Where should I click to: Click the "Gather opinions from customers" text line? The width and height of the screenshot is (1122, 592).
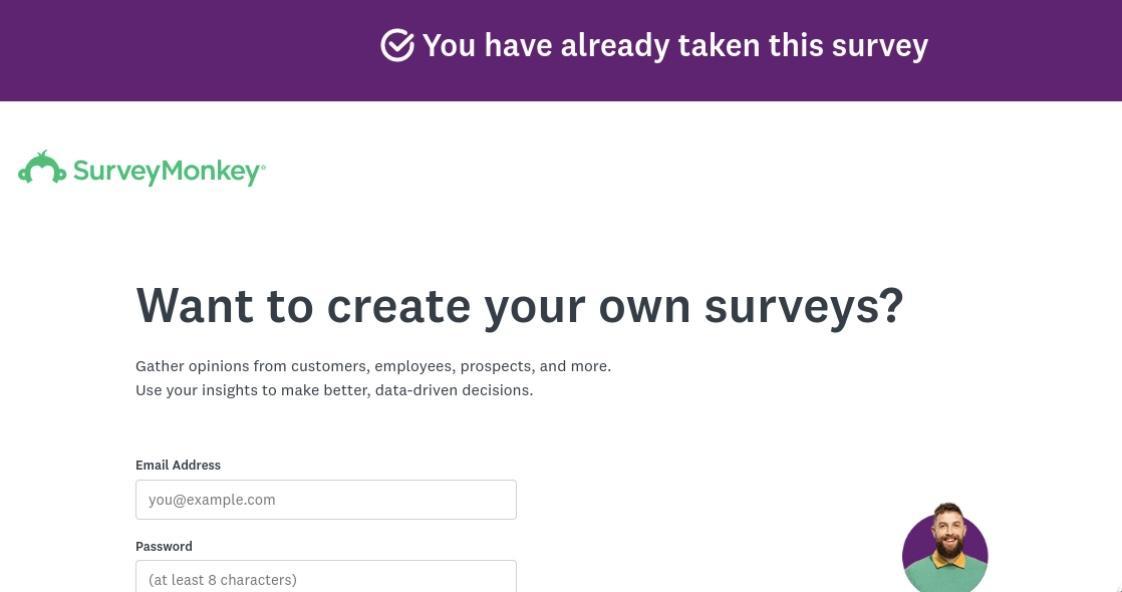click(373, 366)
